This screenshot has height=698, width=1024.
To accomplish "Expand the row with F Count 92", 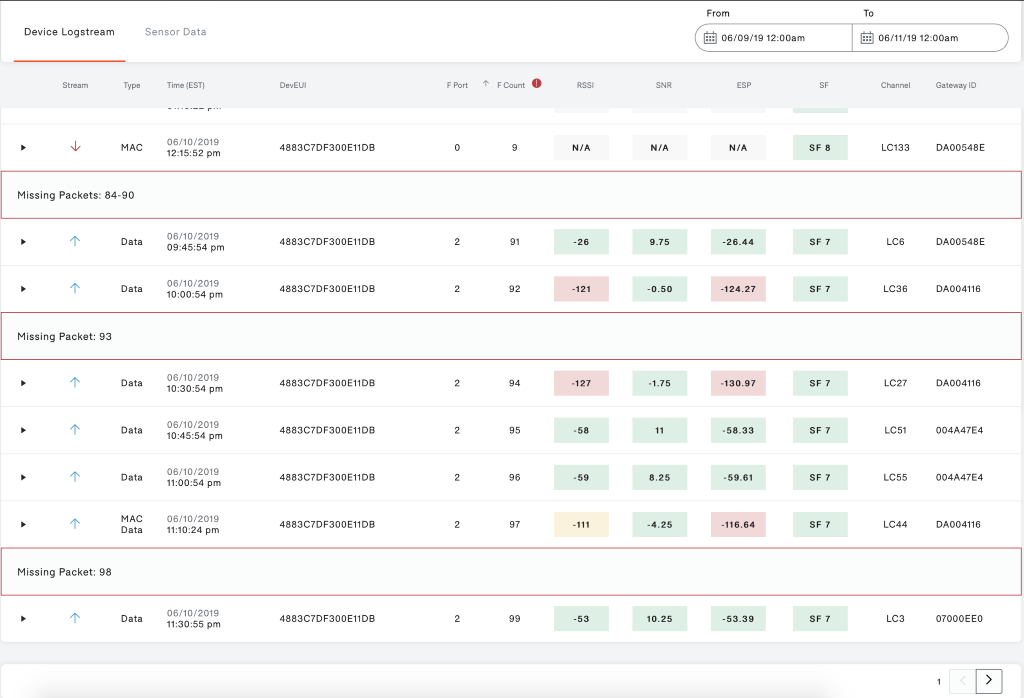I will point(23,289).
